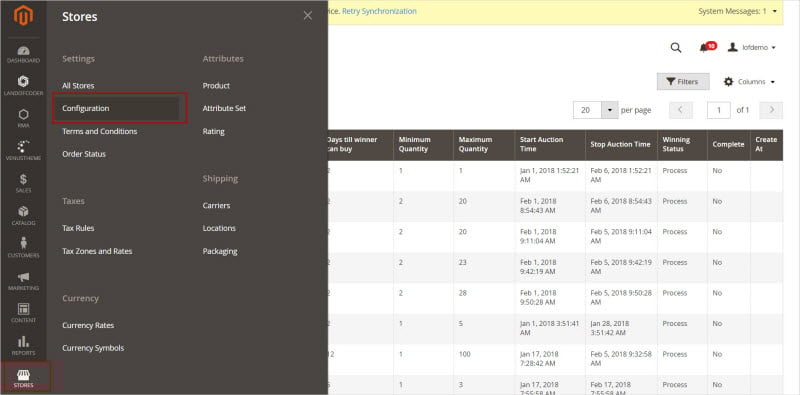Open Locations shipping menu item
The image size is (800, 395).
pyautogui.click(x=219, y=228)
